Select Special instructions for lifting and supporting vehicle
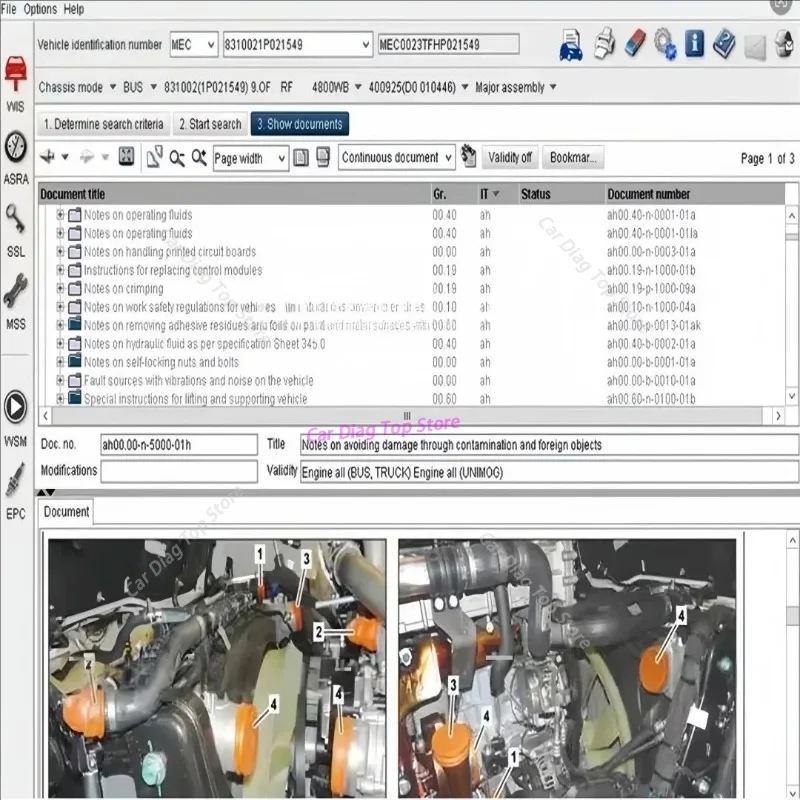The width and height of the screenshot is (800, 800). click(x=195, y=398)
